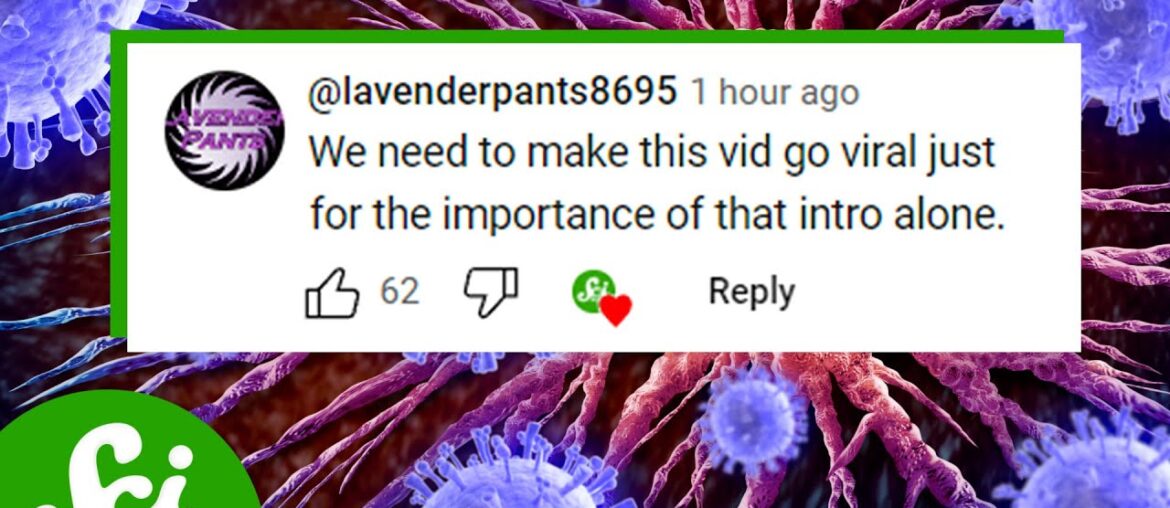Click the first line of comment text
The image size is (1170, 508).
point(653,155)
